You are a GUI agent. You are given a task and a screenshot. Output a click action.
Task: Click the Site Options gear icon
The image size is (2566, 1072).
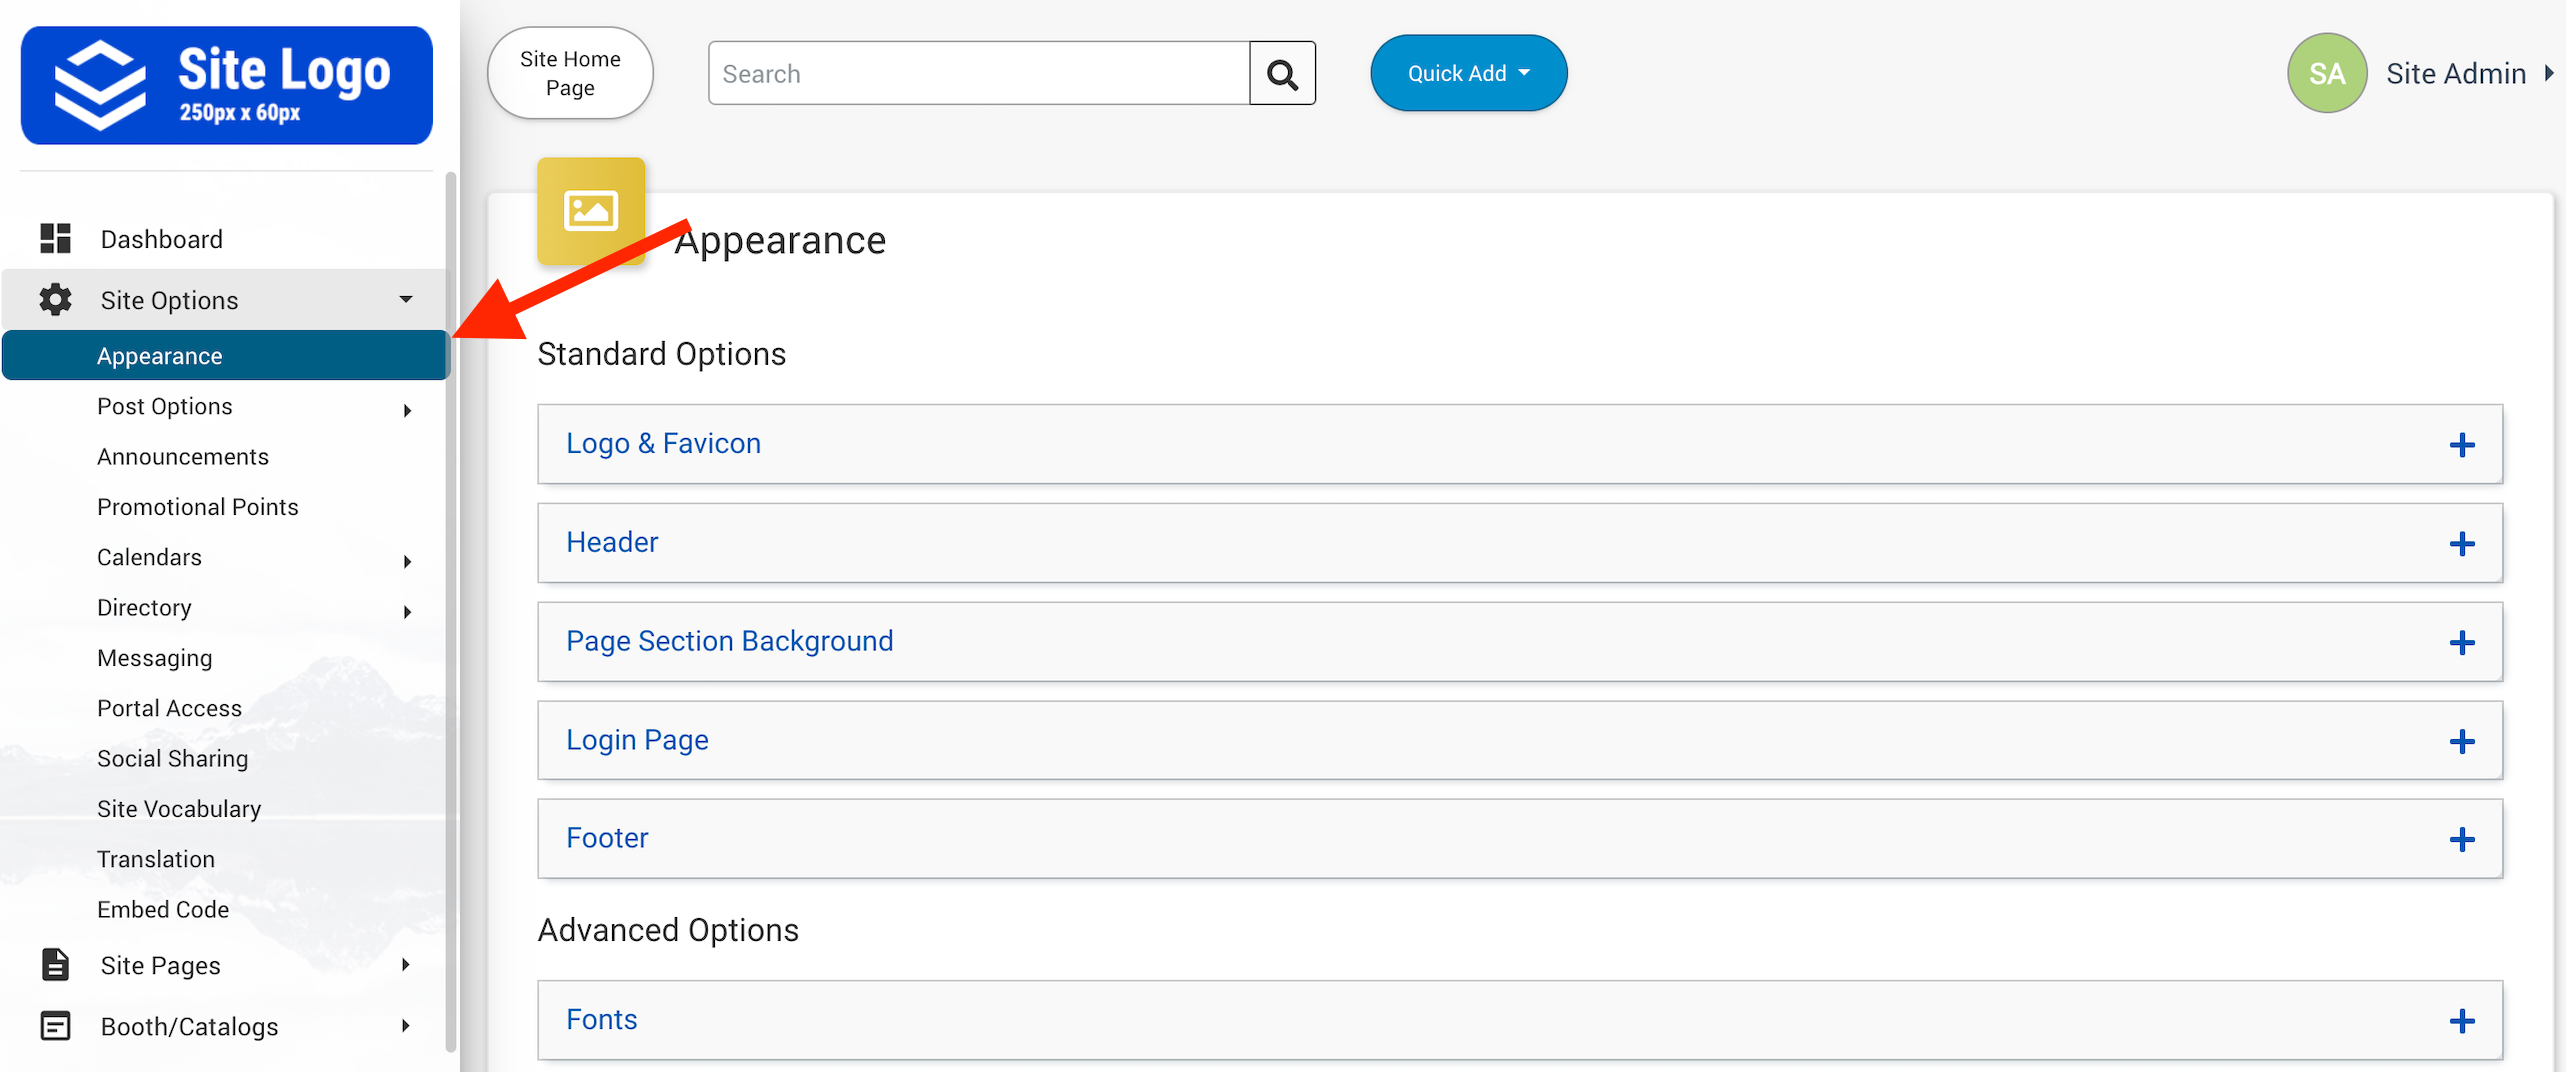55,300
